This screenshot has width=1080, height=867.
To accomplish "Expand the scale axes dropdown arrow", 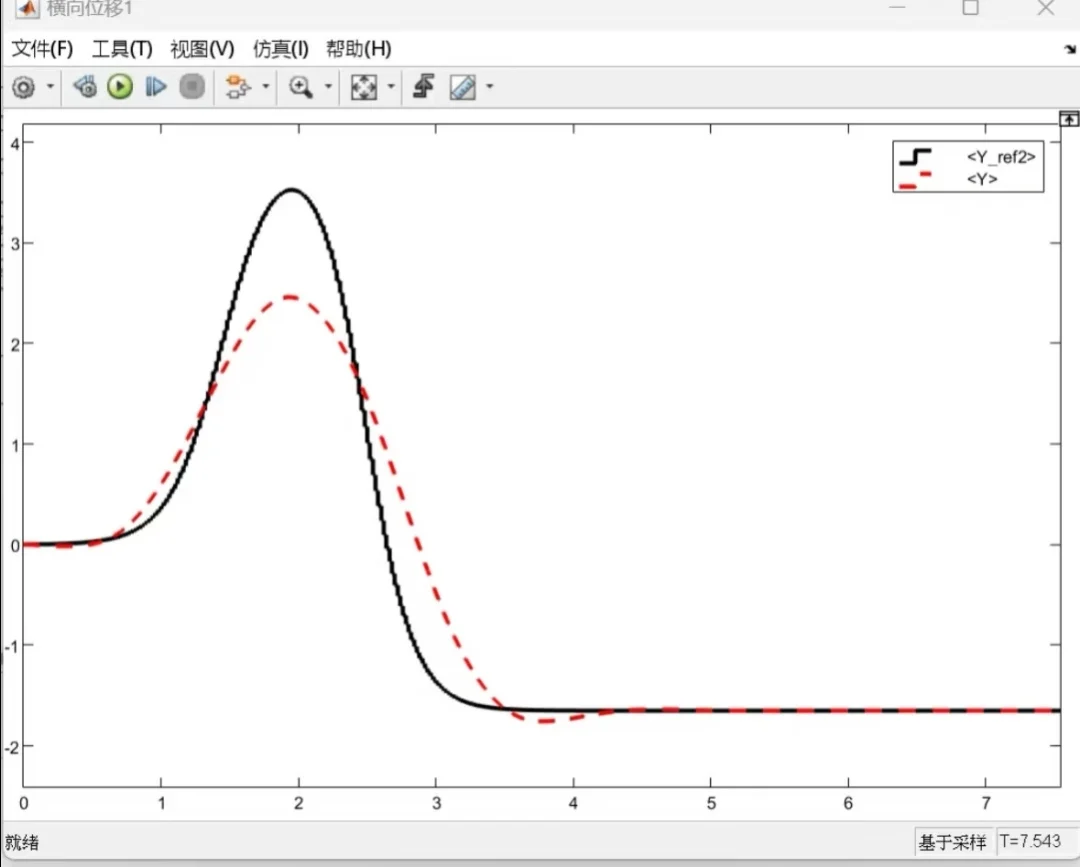I will 391,87.
